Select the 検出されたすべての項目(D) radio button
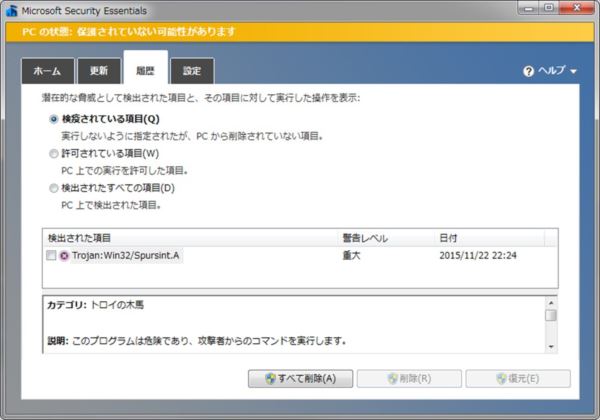Viewport: 600px width, 420px height. pos(54,188)
